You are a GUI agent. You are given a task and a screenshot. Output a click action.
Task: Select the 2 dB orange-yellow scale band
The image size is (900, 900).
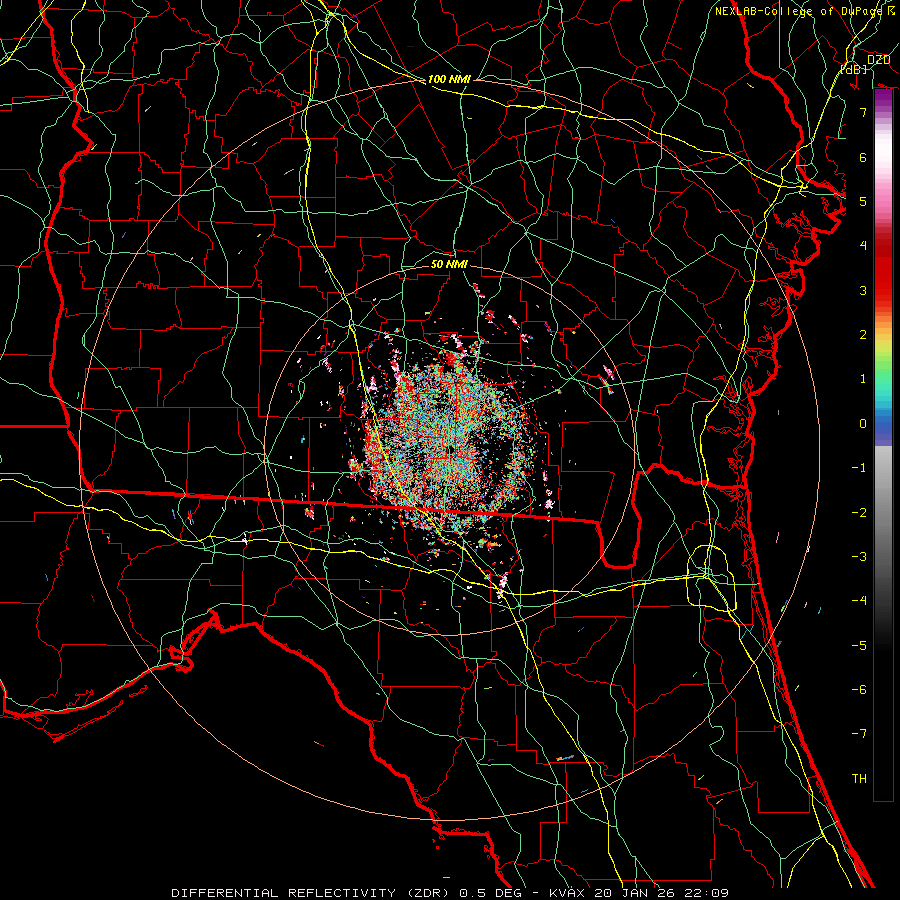883,335
